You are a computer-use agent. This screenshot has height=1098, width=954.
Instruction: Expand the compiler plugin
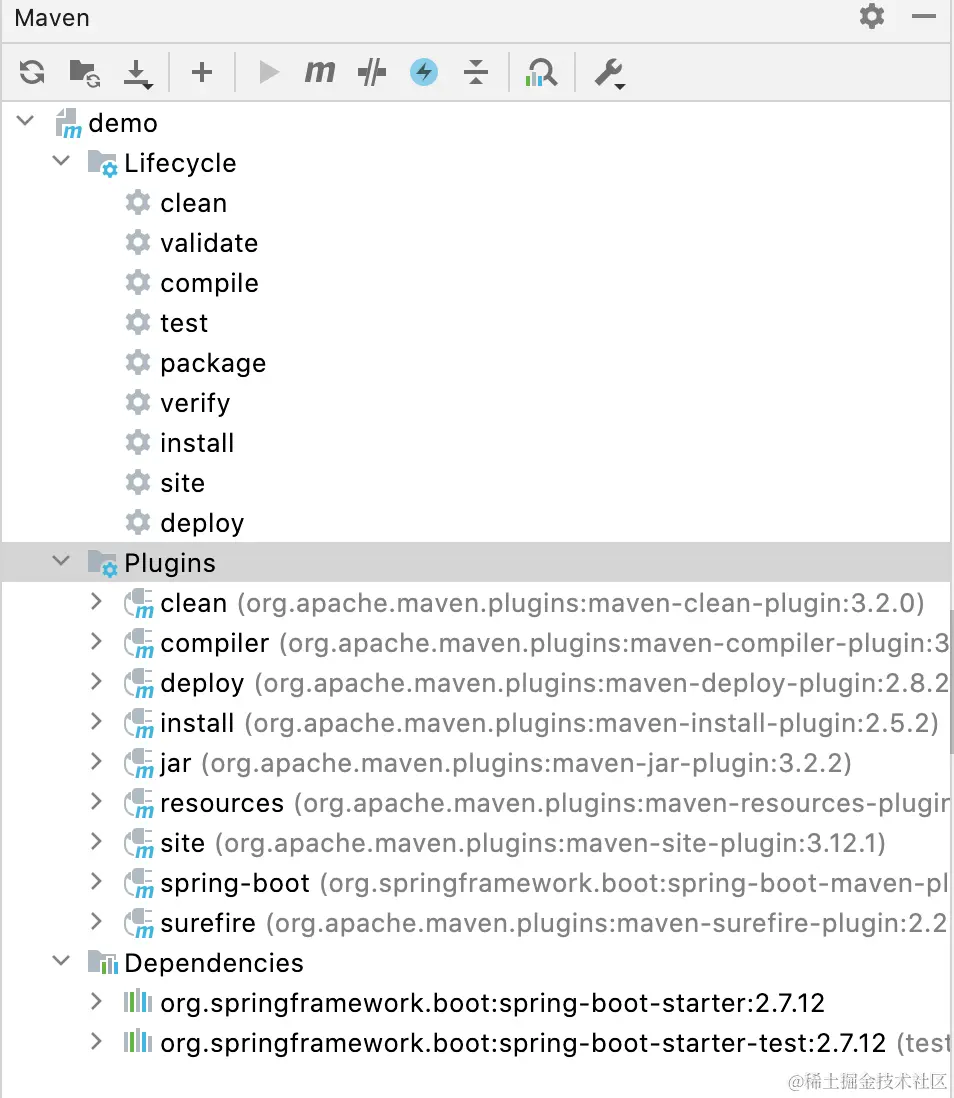[x=97, y=641]
